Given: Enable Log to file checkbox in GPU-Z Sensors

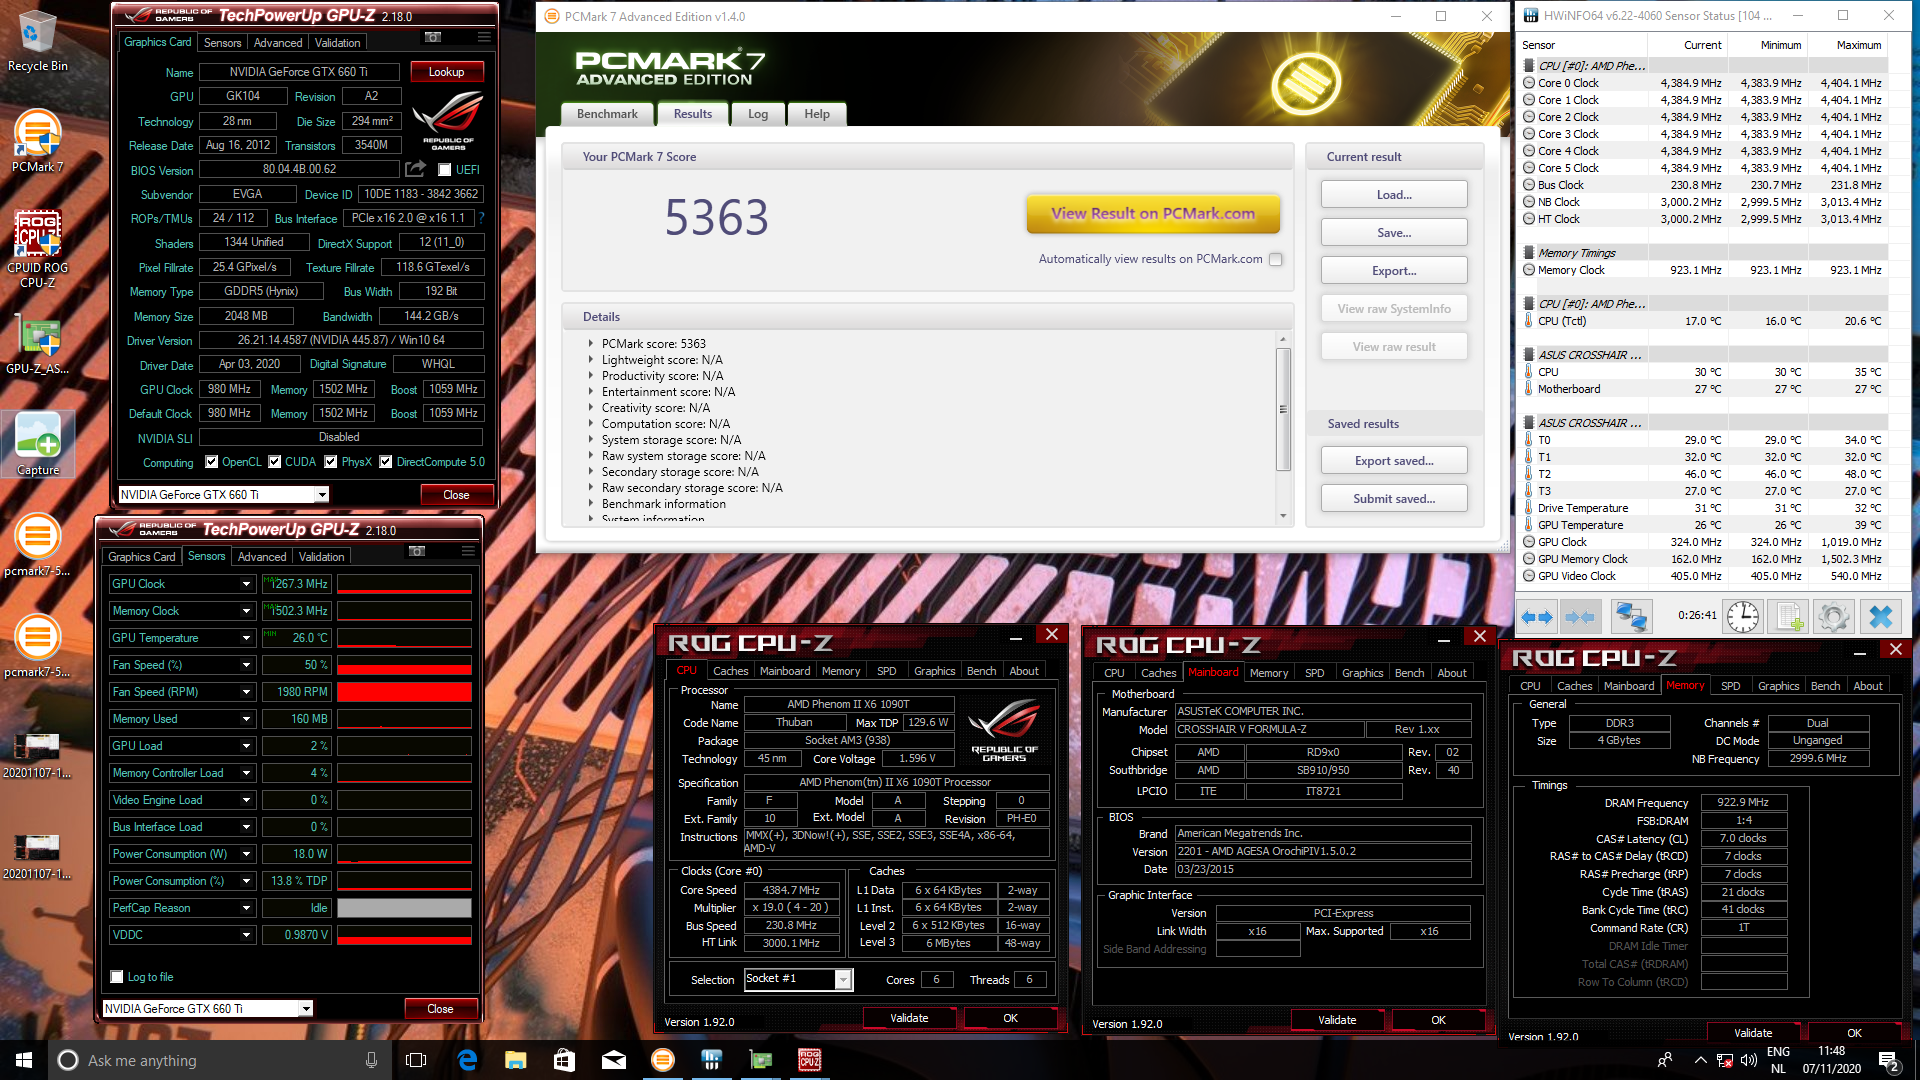Looking at the screenshot, I should tap(117, 977).
